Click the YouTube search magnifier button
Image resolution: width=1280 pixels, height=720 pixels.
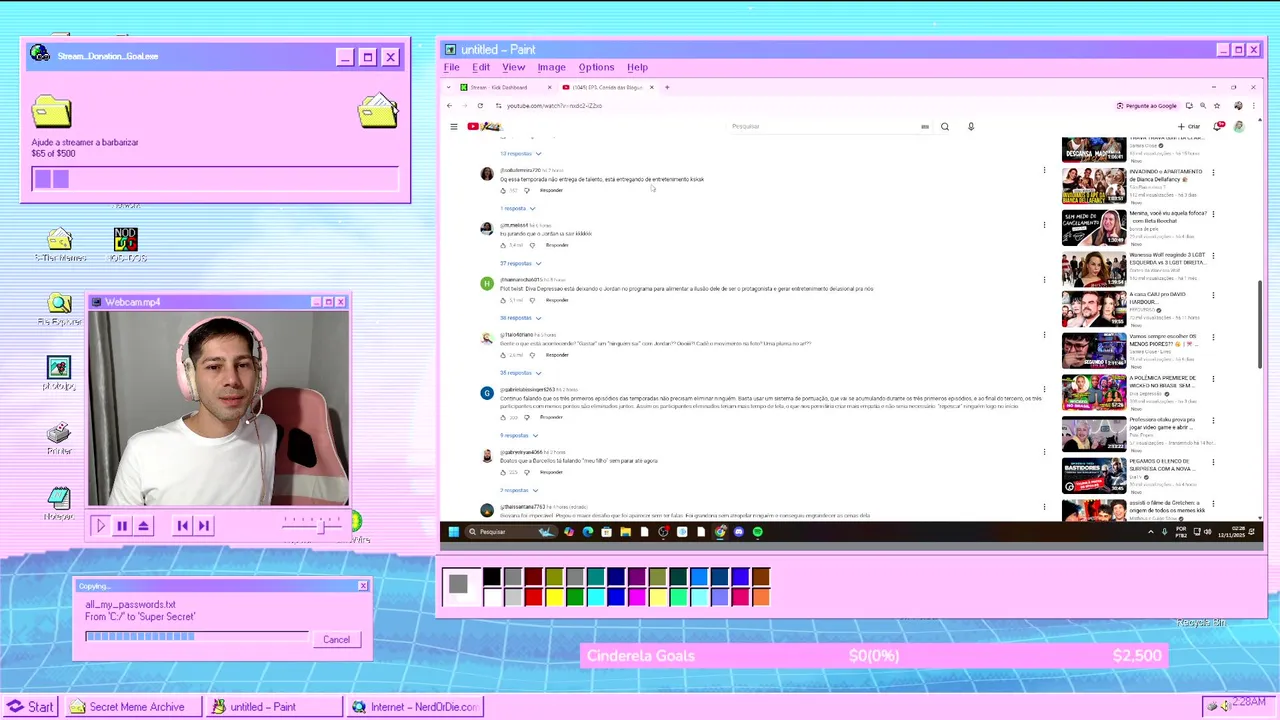coord(944,126)
